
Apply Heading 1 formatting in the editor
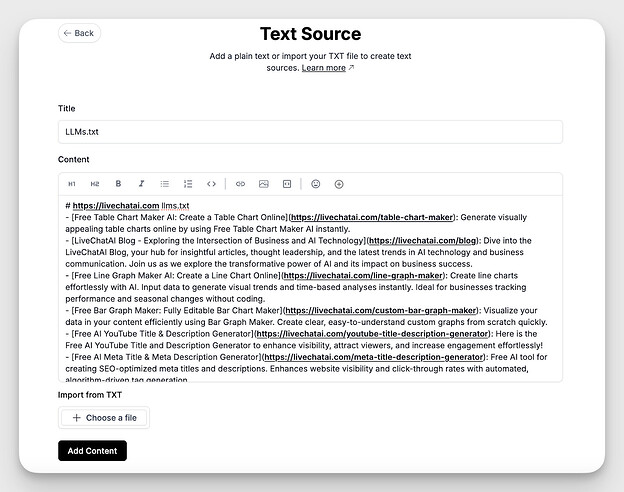pyautogui.click(x=72, y=184)
